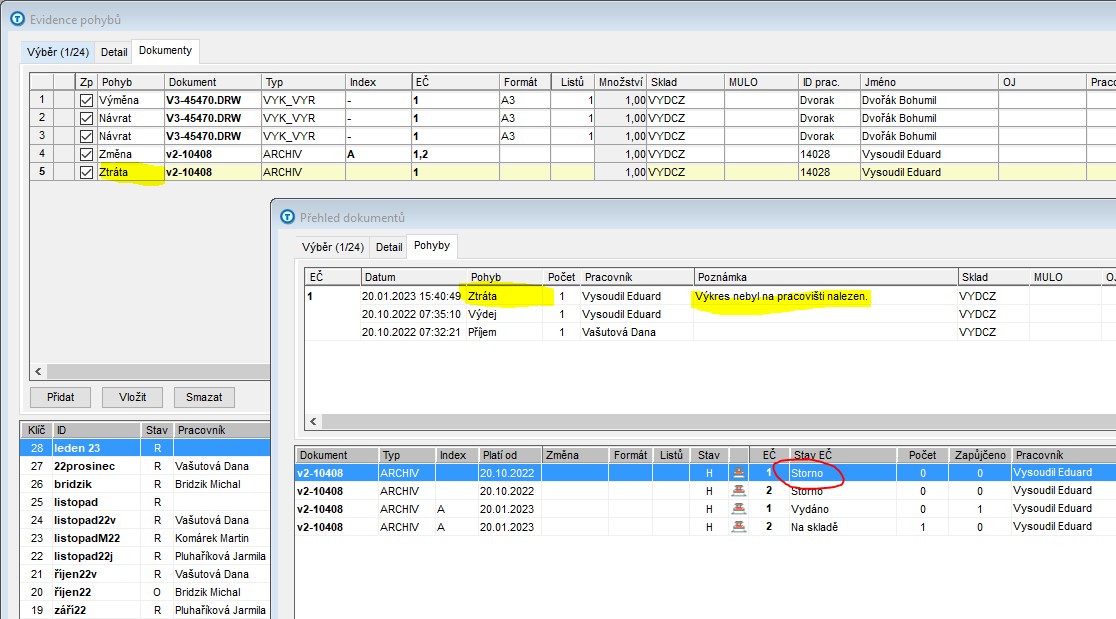Click the Datum column header in Pohyby table

click(x=414, y=277)
